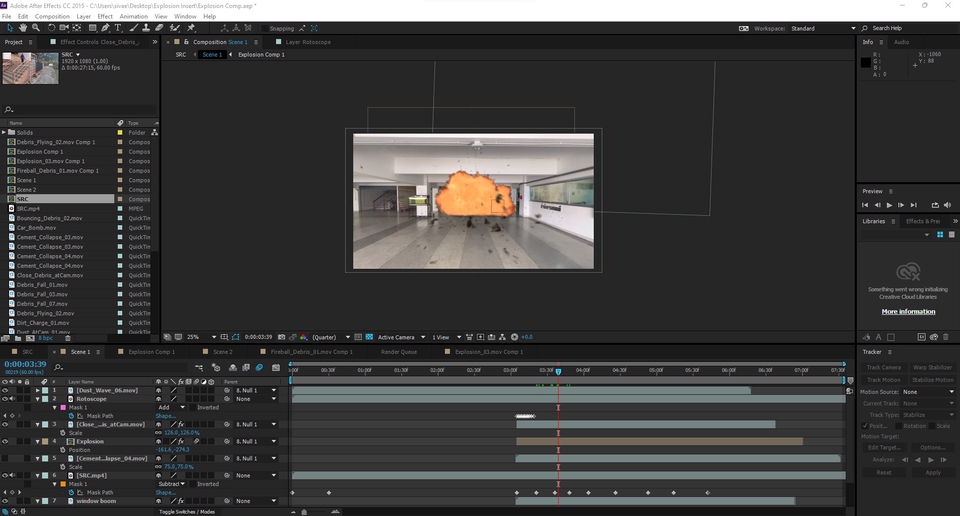Select the Rotation tool
The image size is (960, 516).
click(51, 28)
